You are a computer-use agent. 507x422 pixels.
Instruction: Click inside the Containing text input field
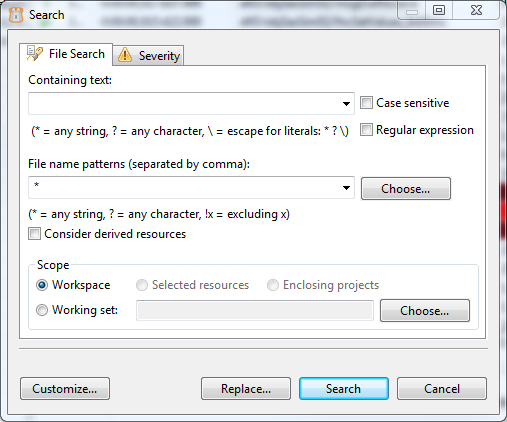pos(185,104)
